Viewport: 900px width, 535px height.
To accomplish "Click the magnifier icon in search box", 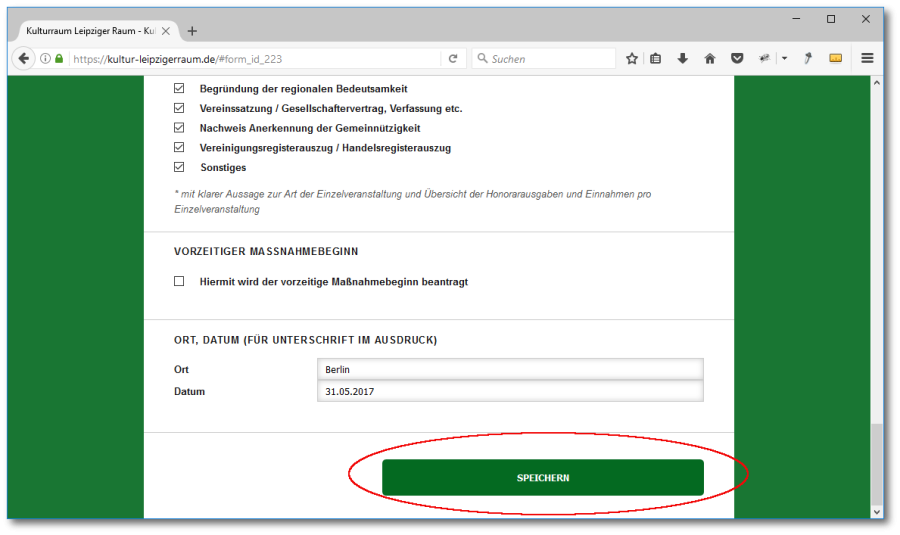I will 482,59.
